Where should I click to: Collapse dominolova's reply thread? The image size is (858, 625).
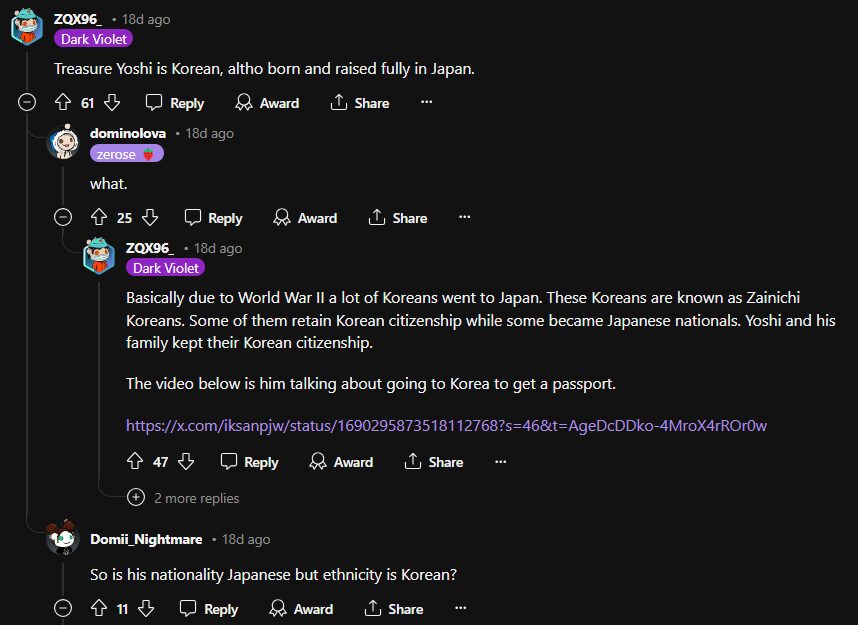point(63,217)
